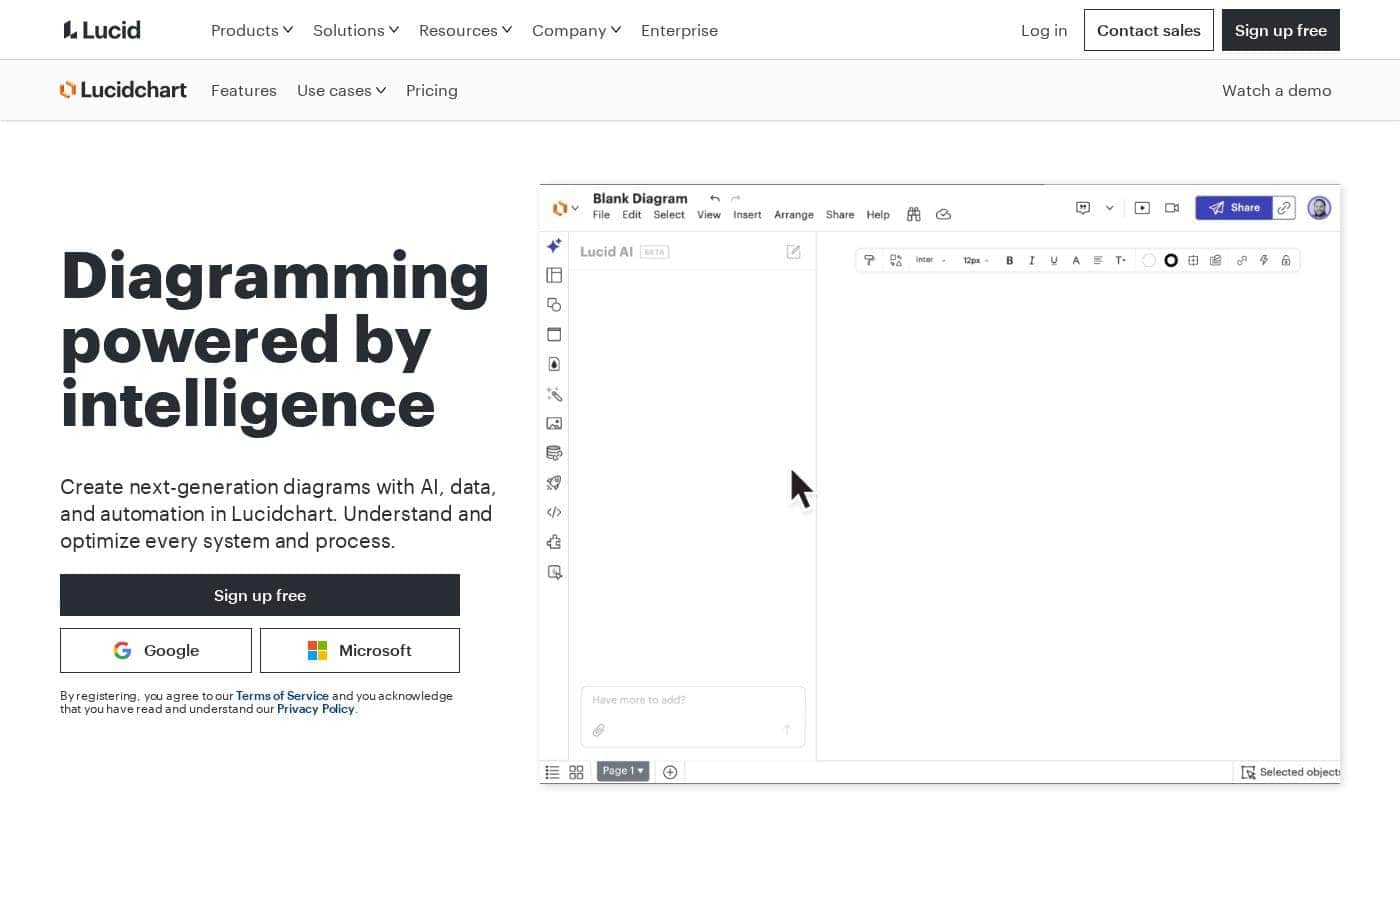Open the Page 1 dropdown
This screenshot has width=1400, height=900.
[623, 771]
